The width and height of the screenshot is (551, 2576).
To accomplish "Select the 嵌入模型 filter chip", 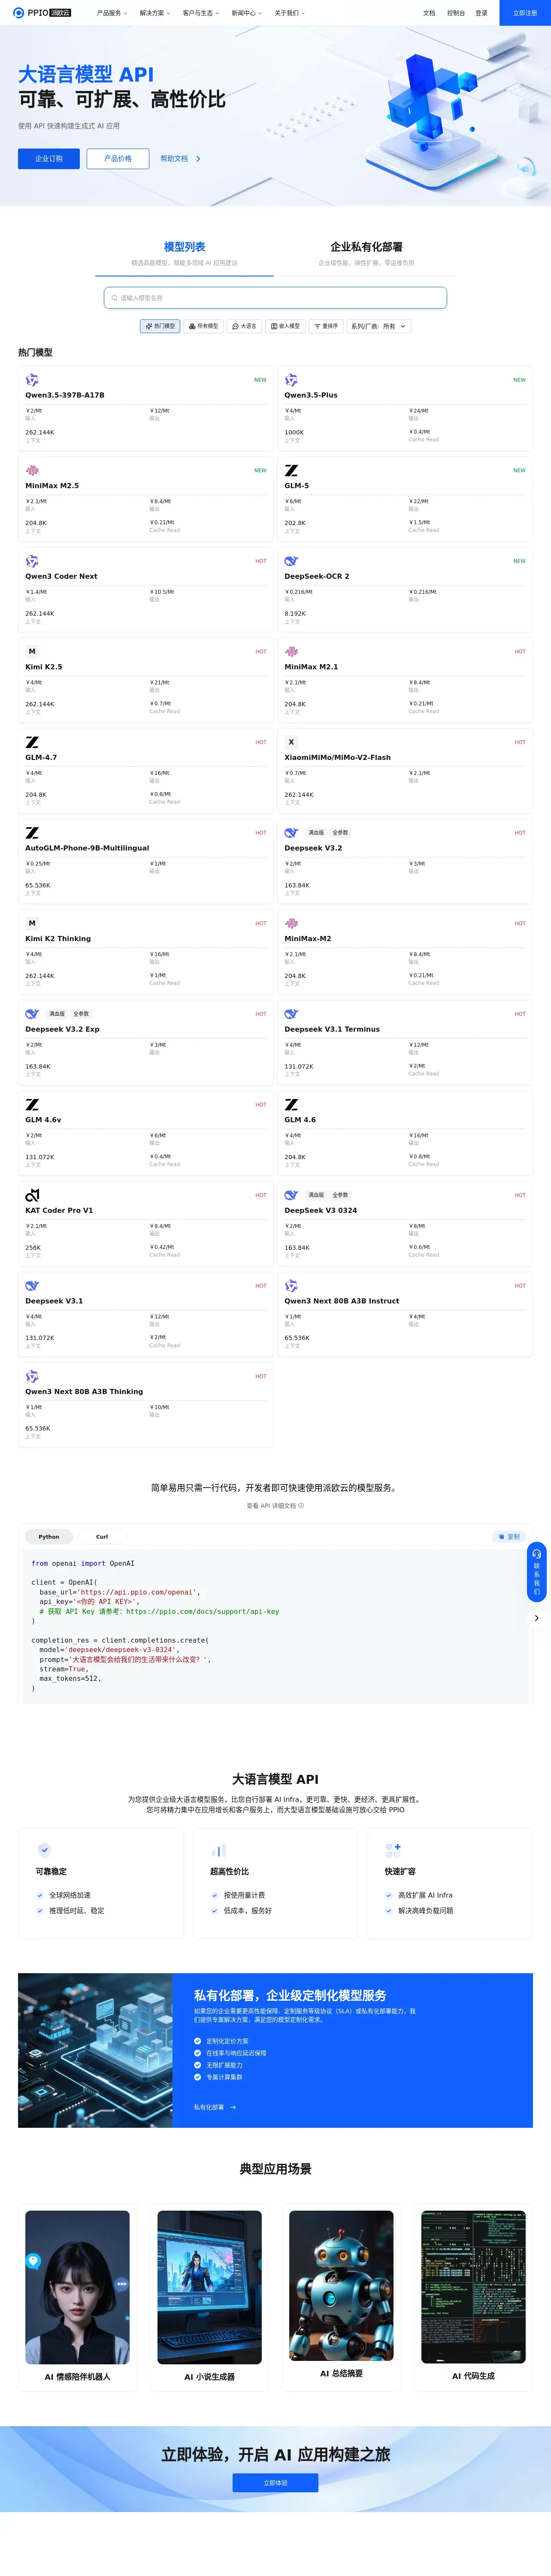I will click(285, 326).
